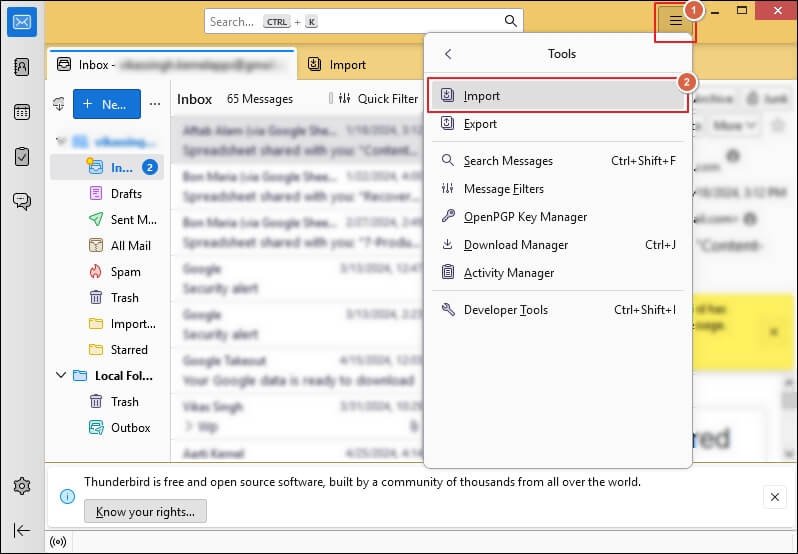This screenshot has height=554, width=798.
Task: Go back from Tools menu
Action: [x=448, y=54]
